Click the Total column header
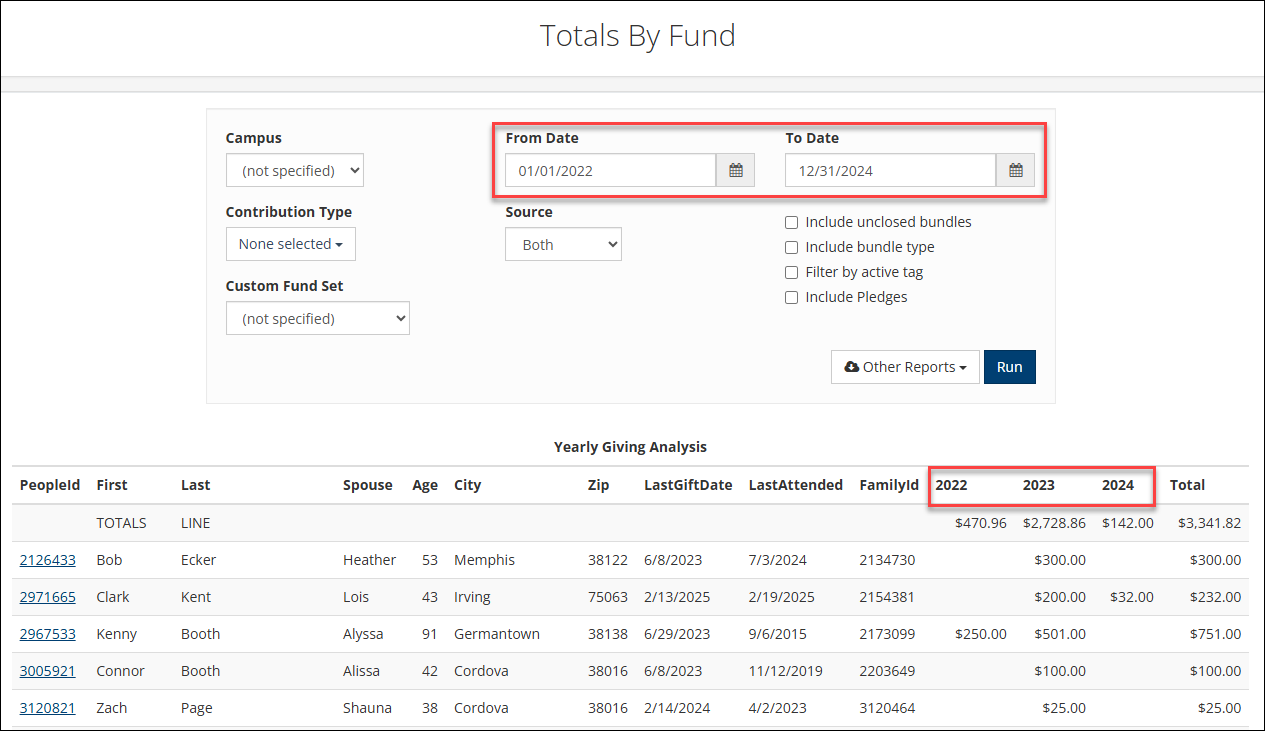 click(x=1188, y=485)
